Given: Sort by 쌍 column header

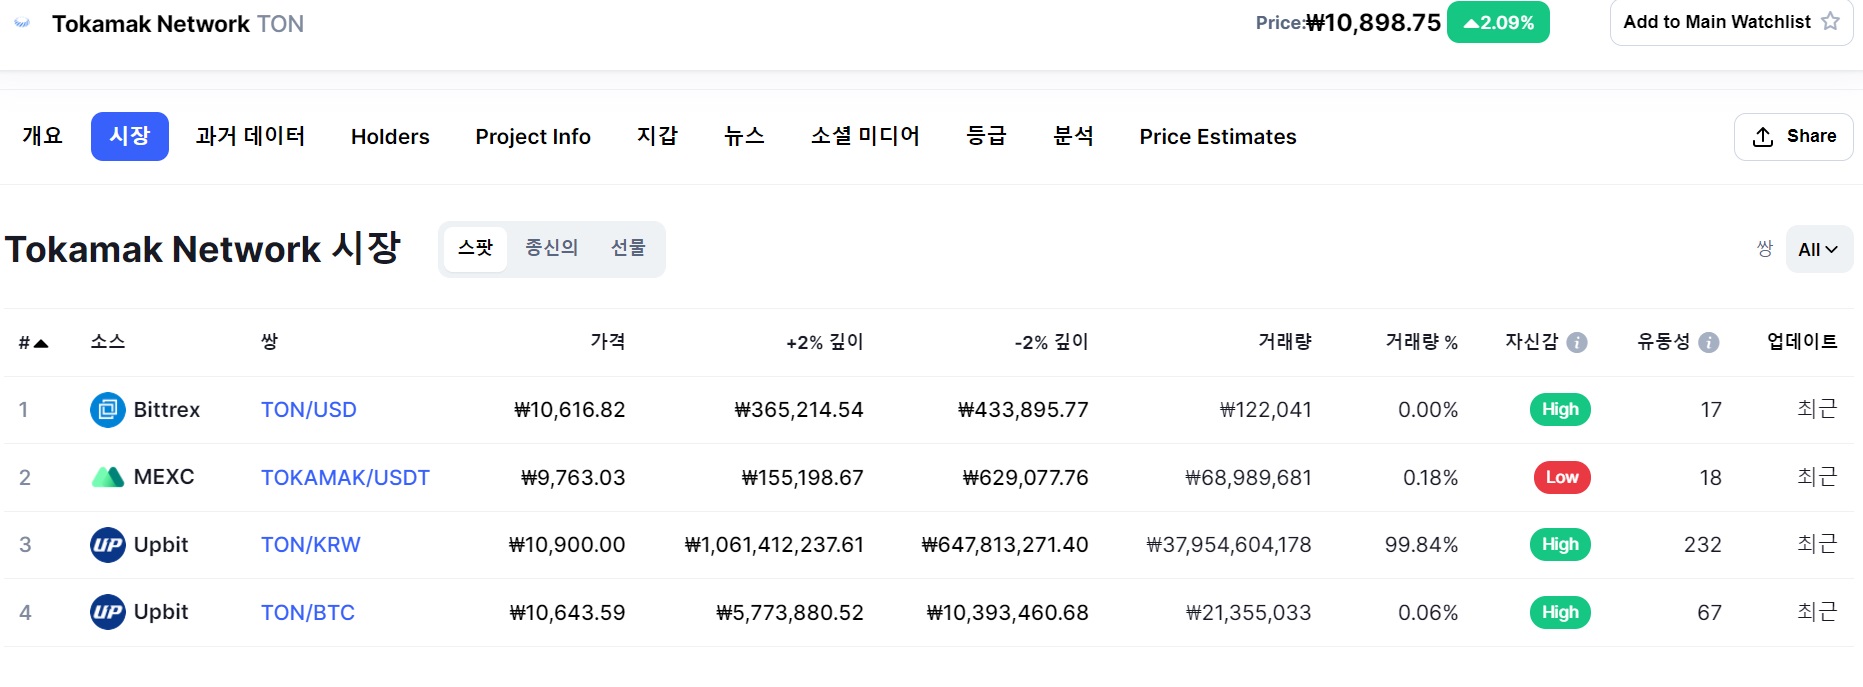Looking at the screenshot, I should click(270, 342).
